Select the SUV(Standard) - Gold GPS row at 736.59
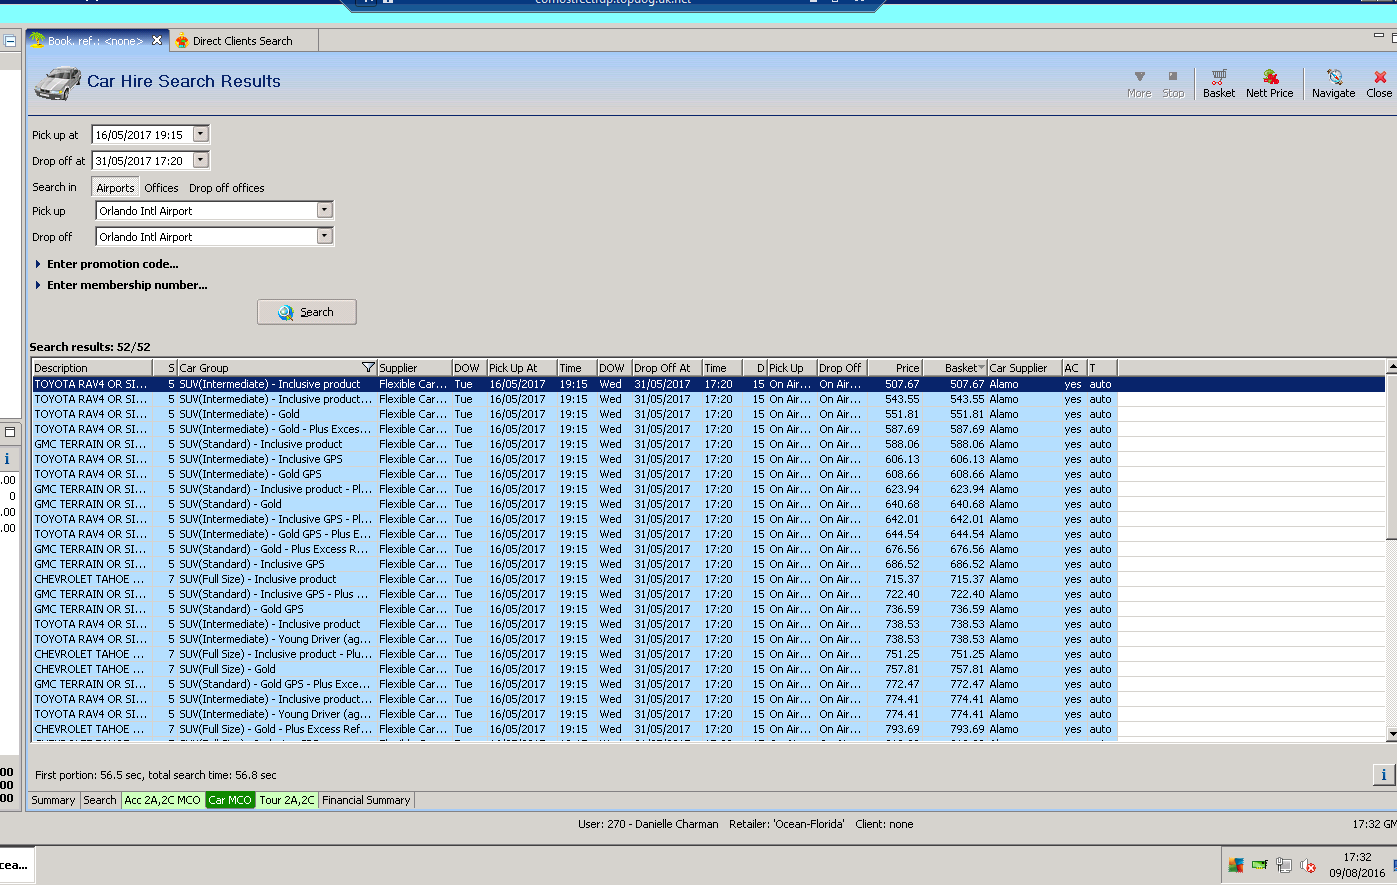This screenshot has width=1397, height=885. 709,609
